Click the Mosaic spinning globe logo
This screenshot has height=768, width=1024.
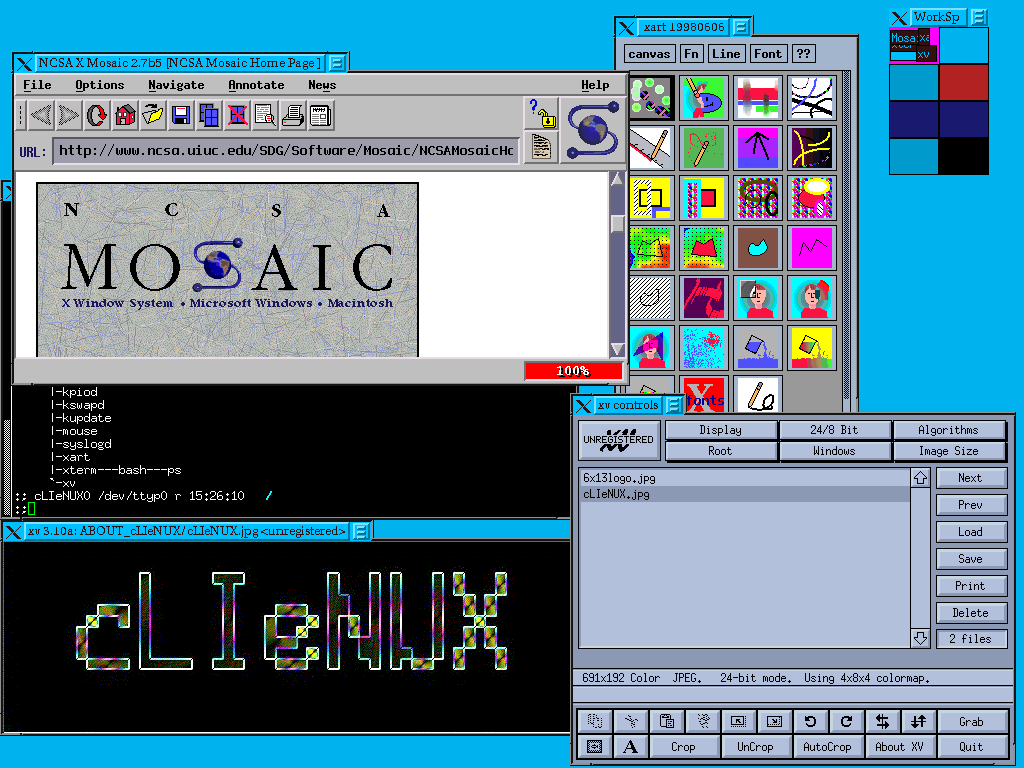[593, 129]
